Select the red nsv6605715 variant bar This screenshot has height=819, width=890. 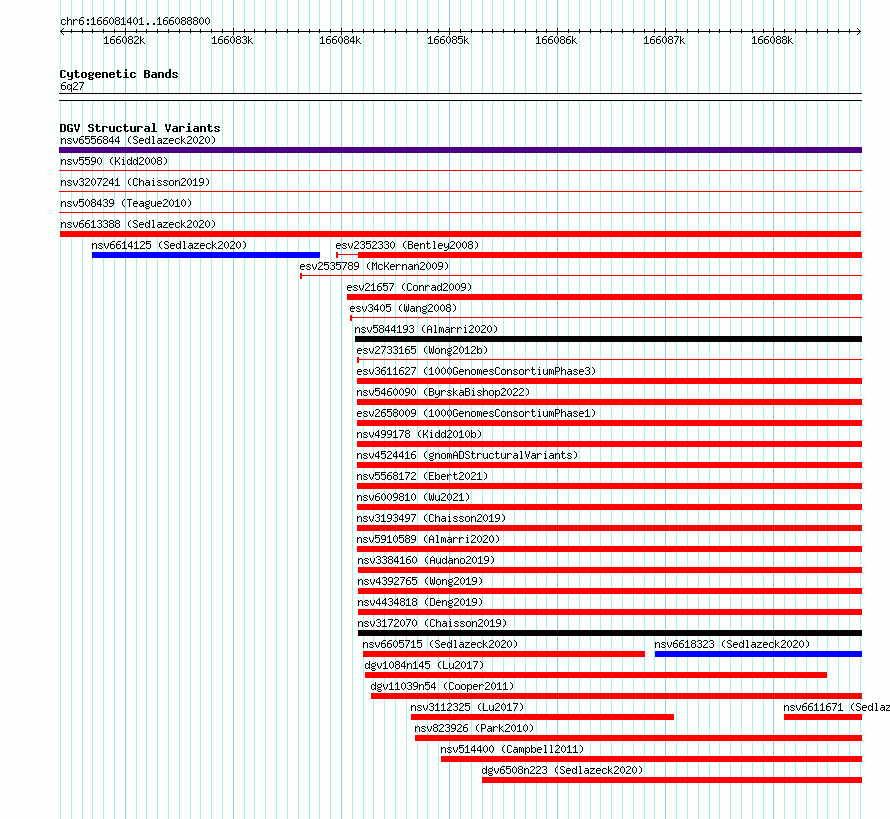[x=504, y=654]
